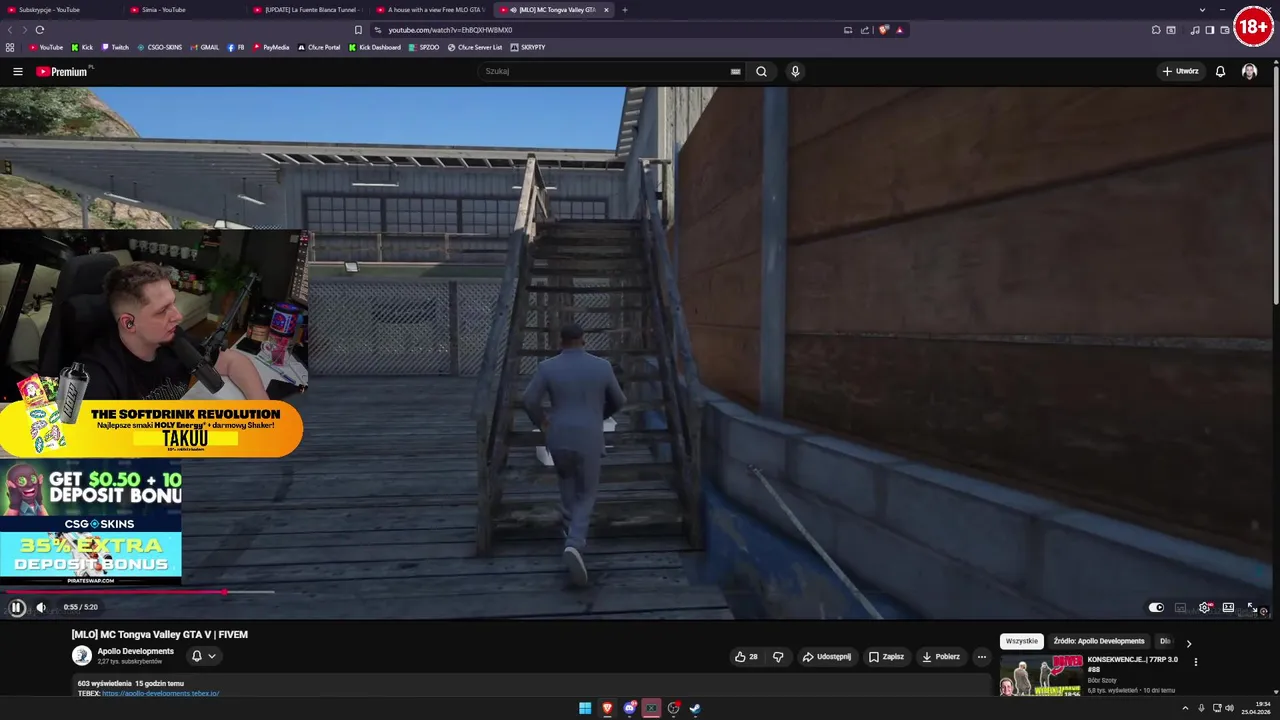Open YouTube notifications bell in header
Viewport: 1280px width, 720px height.
pyautogui.click(x=1220, y=71)
